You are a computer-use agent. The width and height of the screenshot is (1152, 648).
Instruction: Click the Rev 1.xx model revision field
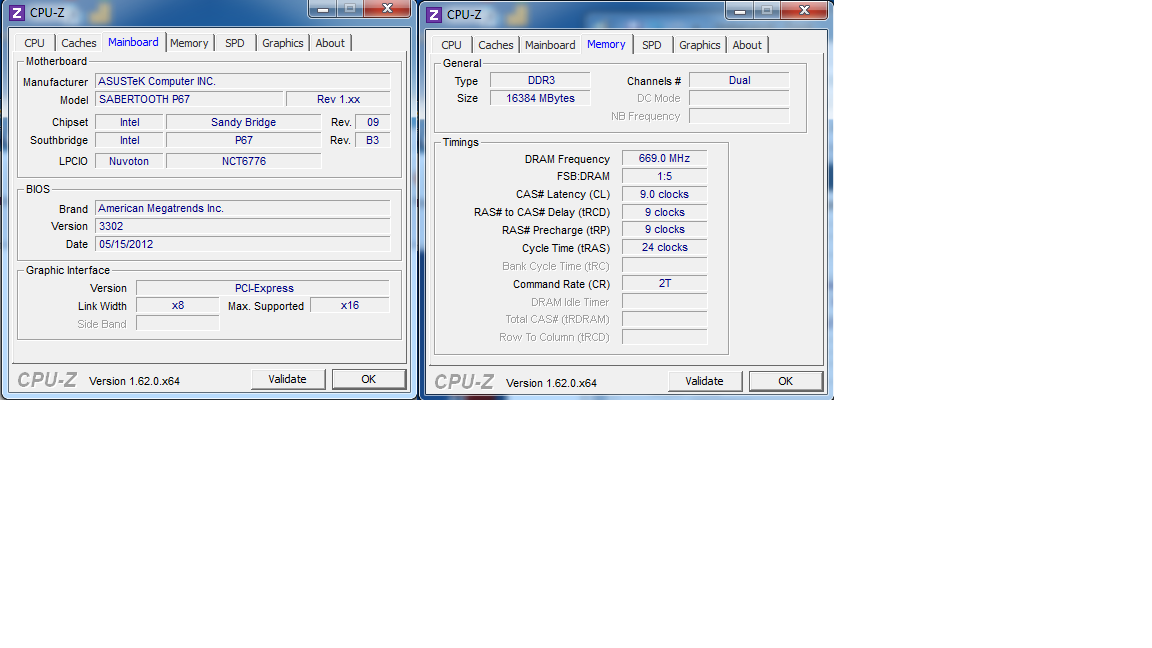338,99
